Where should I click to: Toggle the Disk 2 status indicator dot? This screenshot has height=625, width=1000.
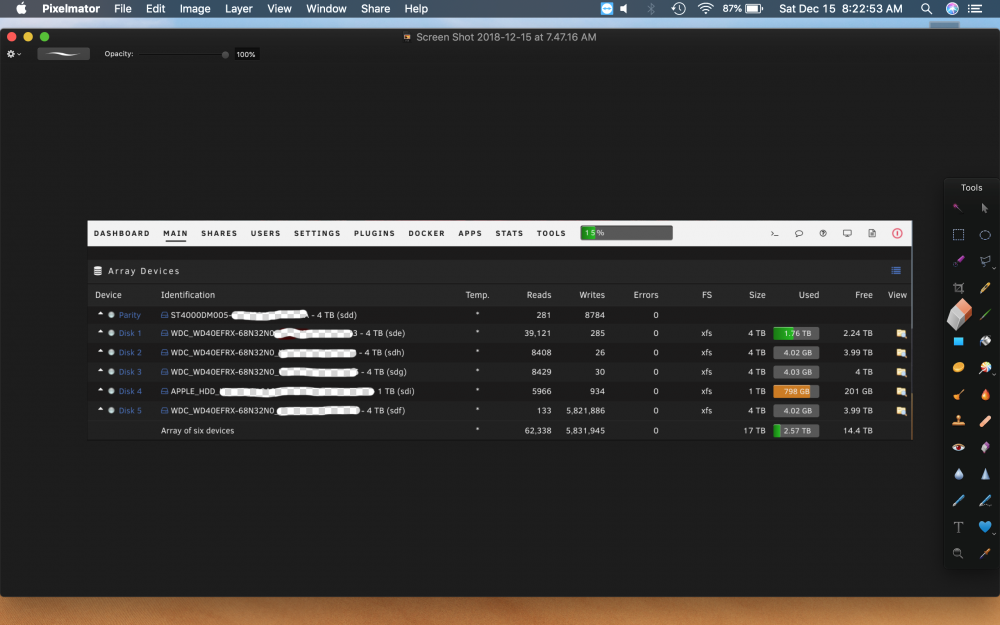(112, 352)
